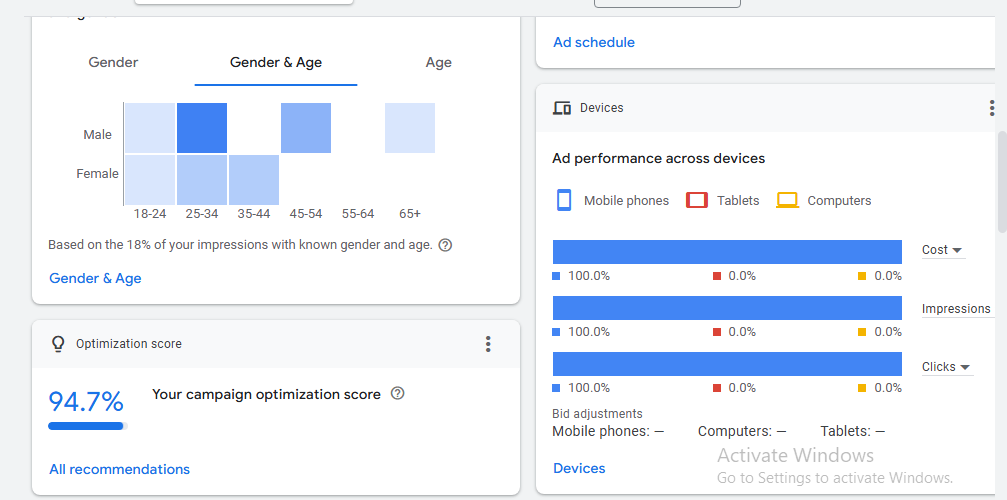The image size is (1007, 500).
Task: Open the Optimization score card three-dot menu
Action: 488,344
